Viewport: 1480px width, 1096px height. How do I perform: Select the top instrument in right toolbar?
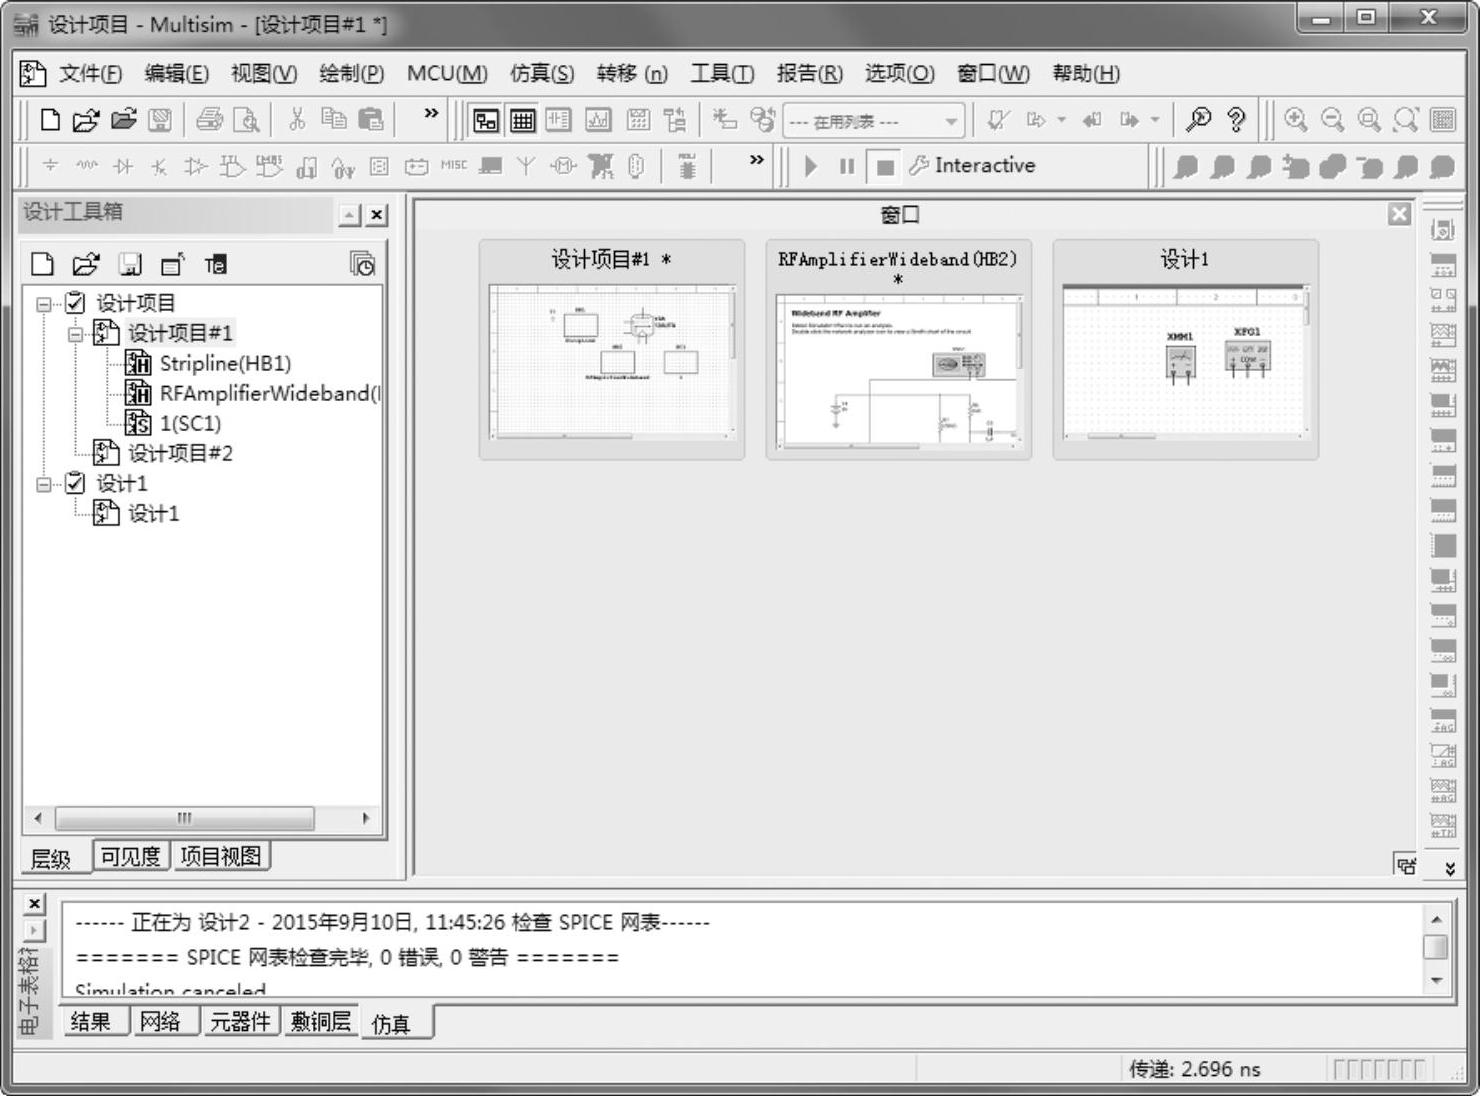1442,229
